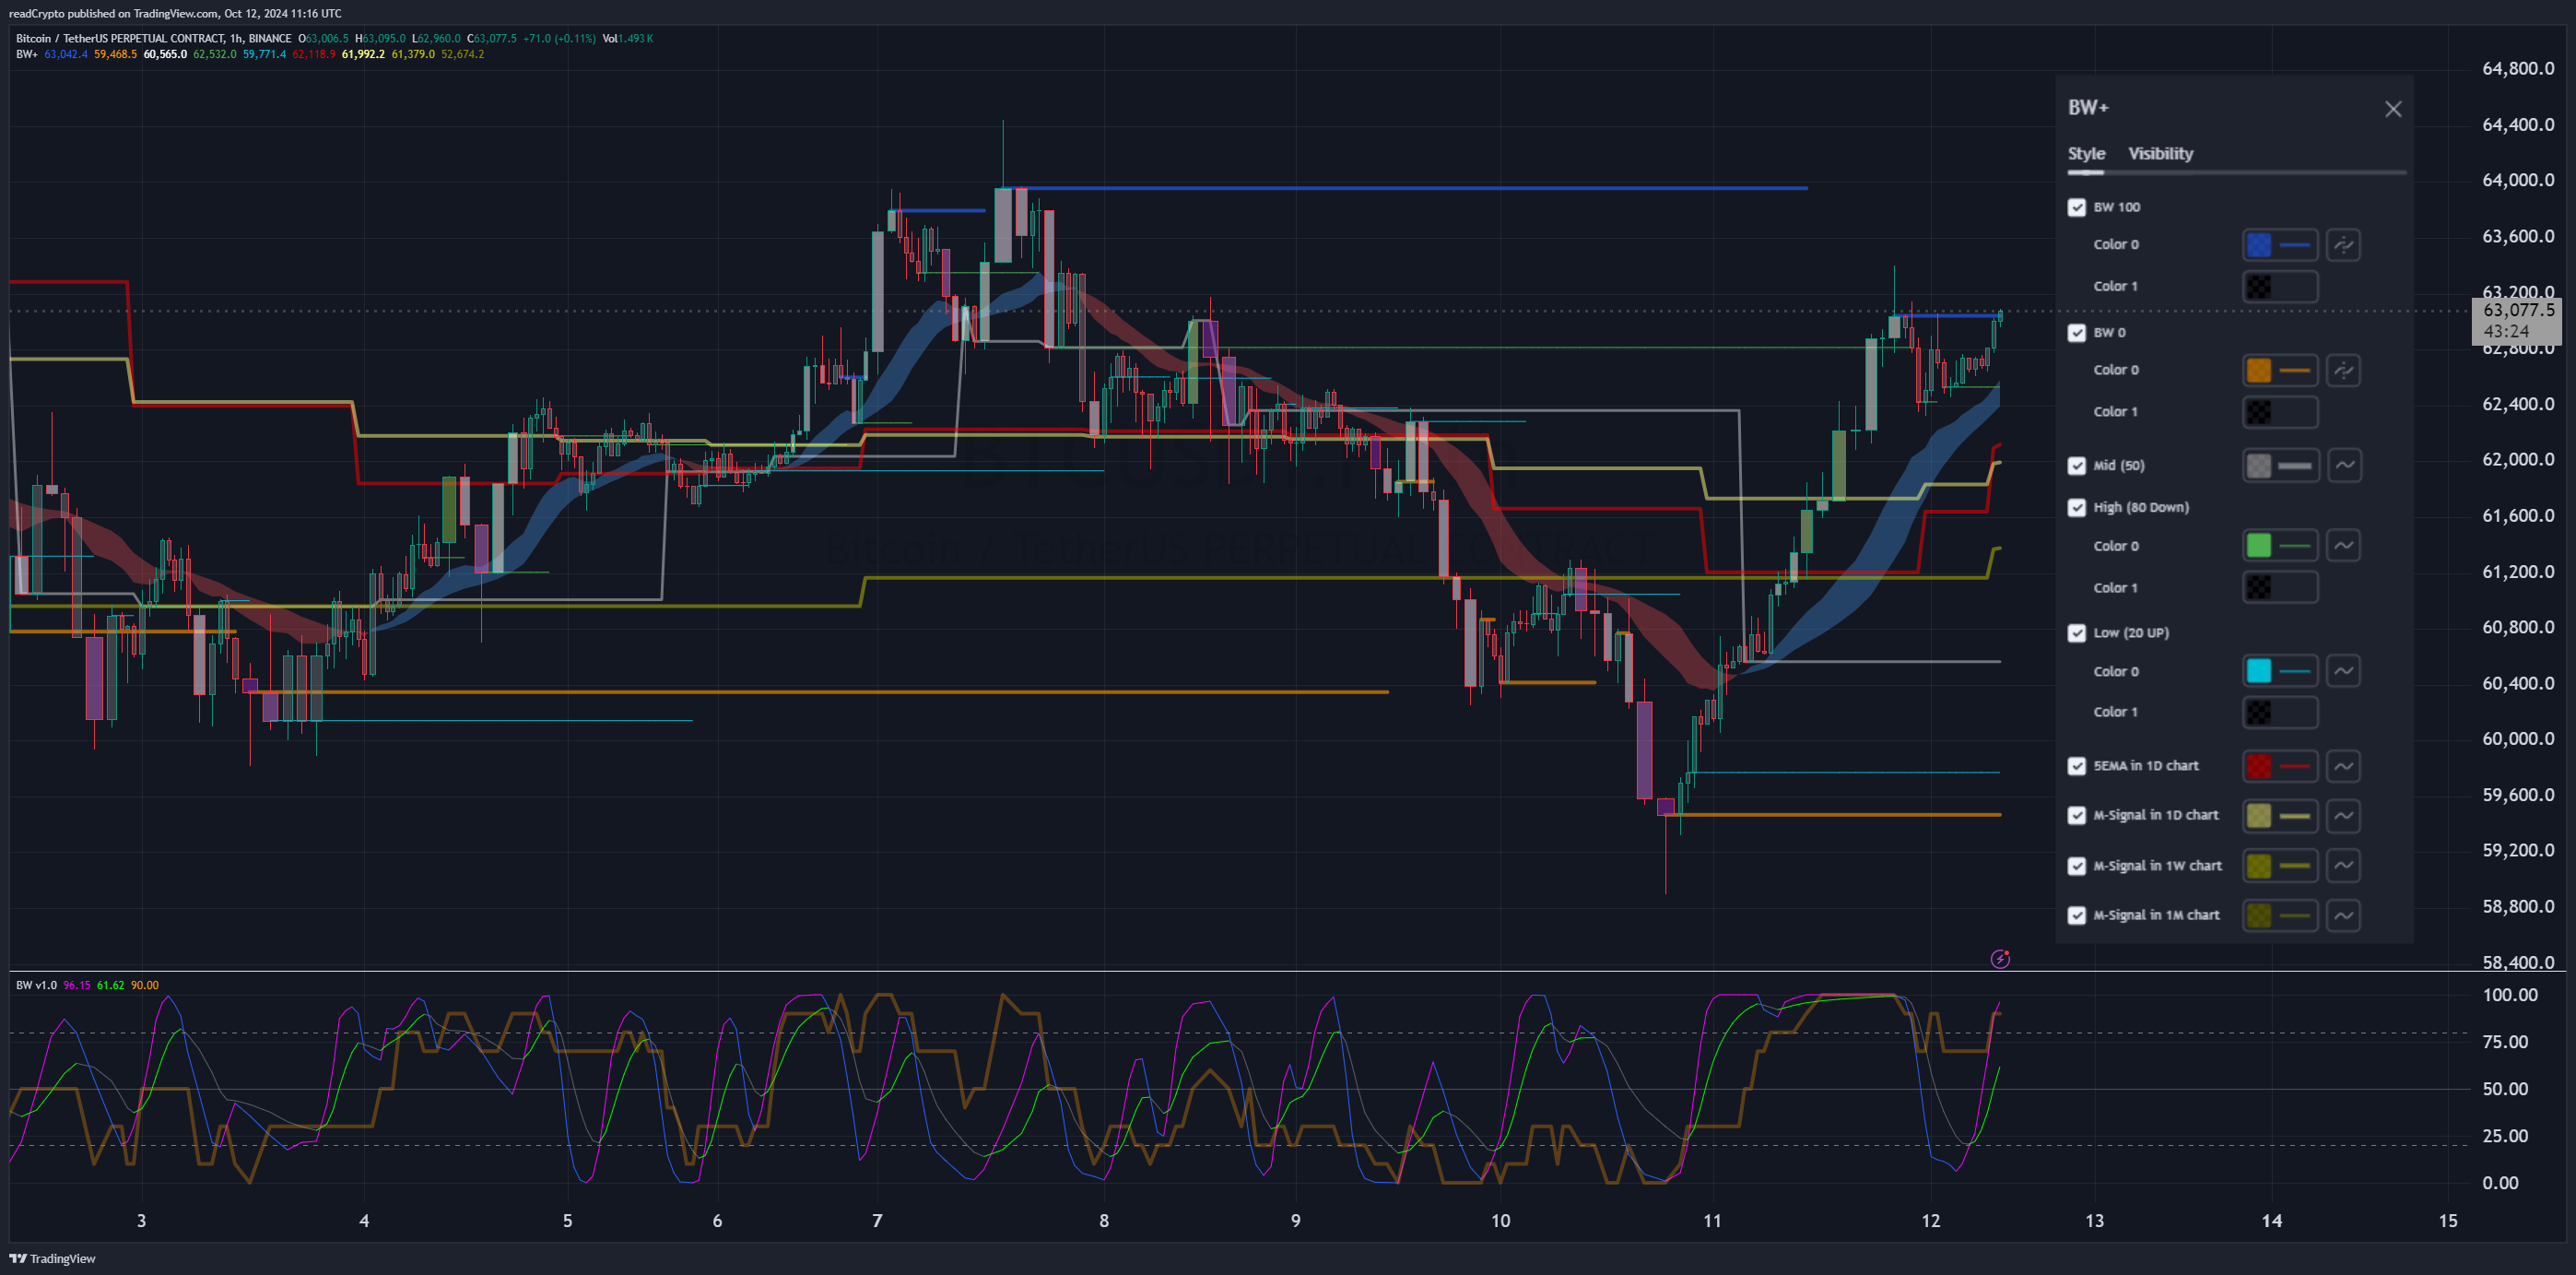Screen dimensions: 2576x1275
Task: Click the 50.00 oscillator scale label
Action: pos(2505,1088)
